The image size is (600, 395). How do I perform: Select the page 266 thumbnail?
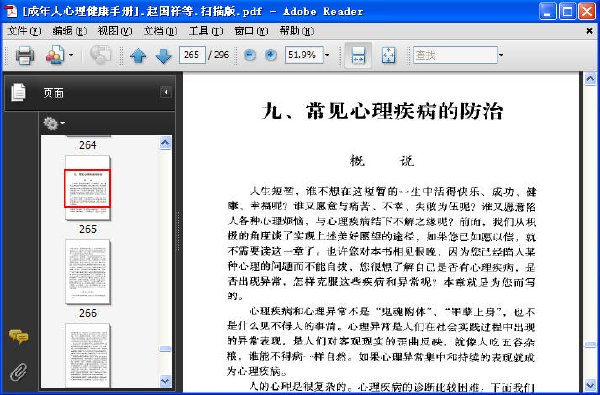pyautogui.click(x=88, y=272)
